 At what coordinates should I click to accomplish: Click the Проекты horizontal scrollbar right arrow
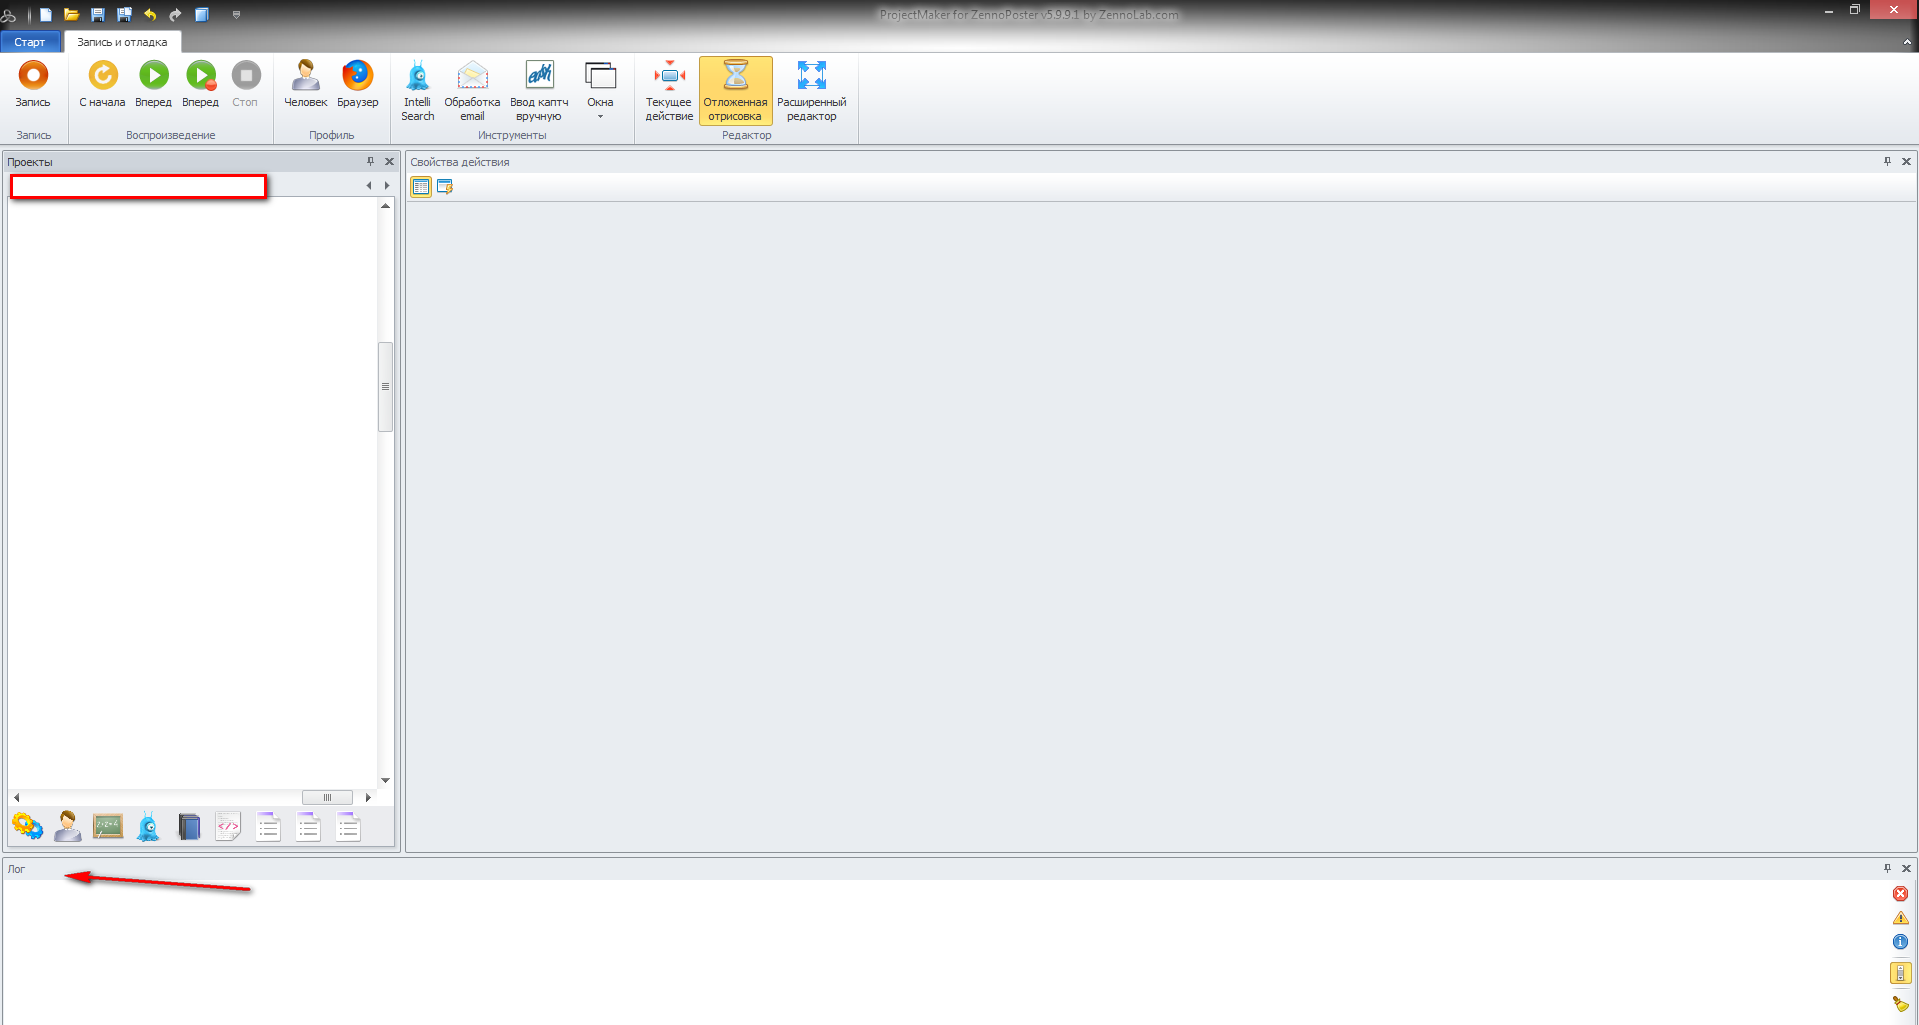[368, 797]
